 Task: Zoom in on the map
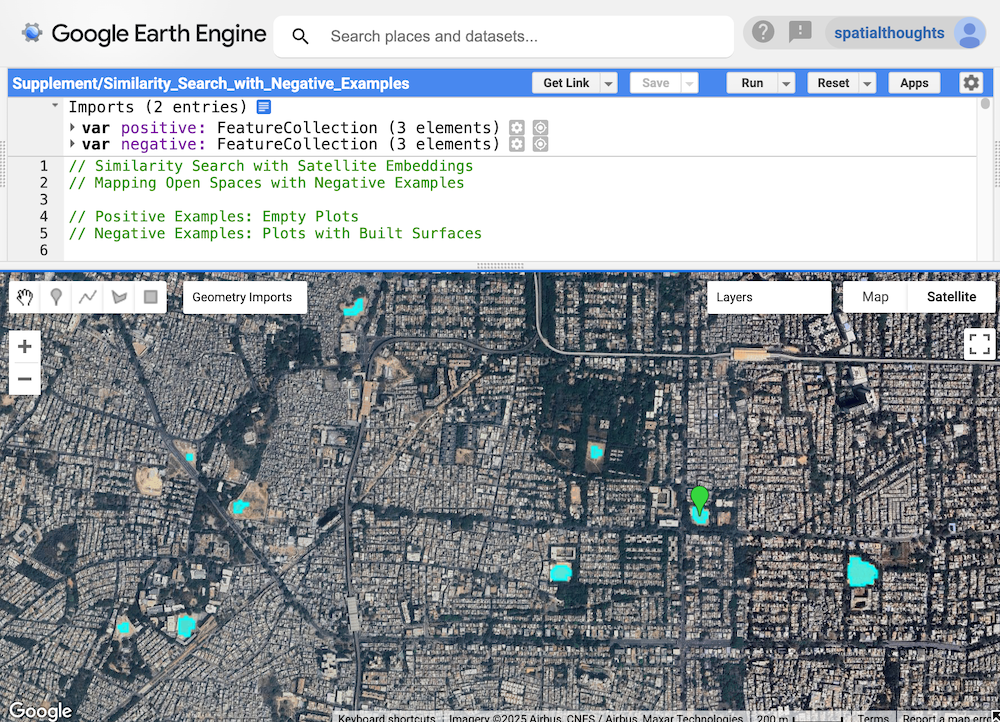[25, 347]
